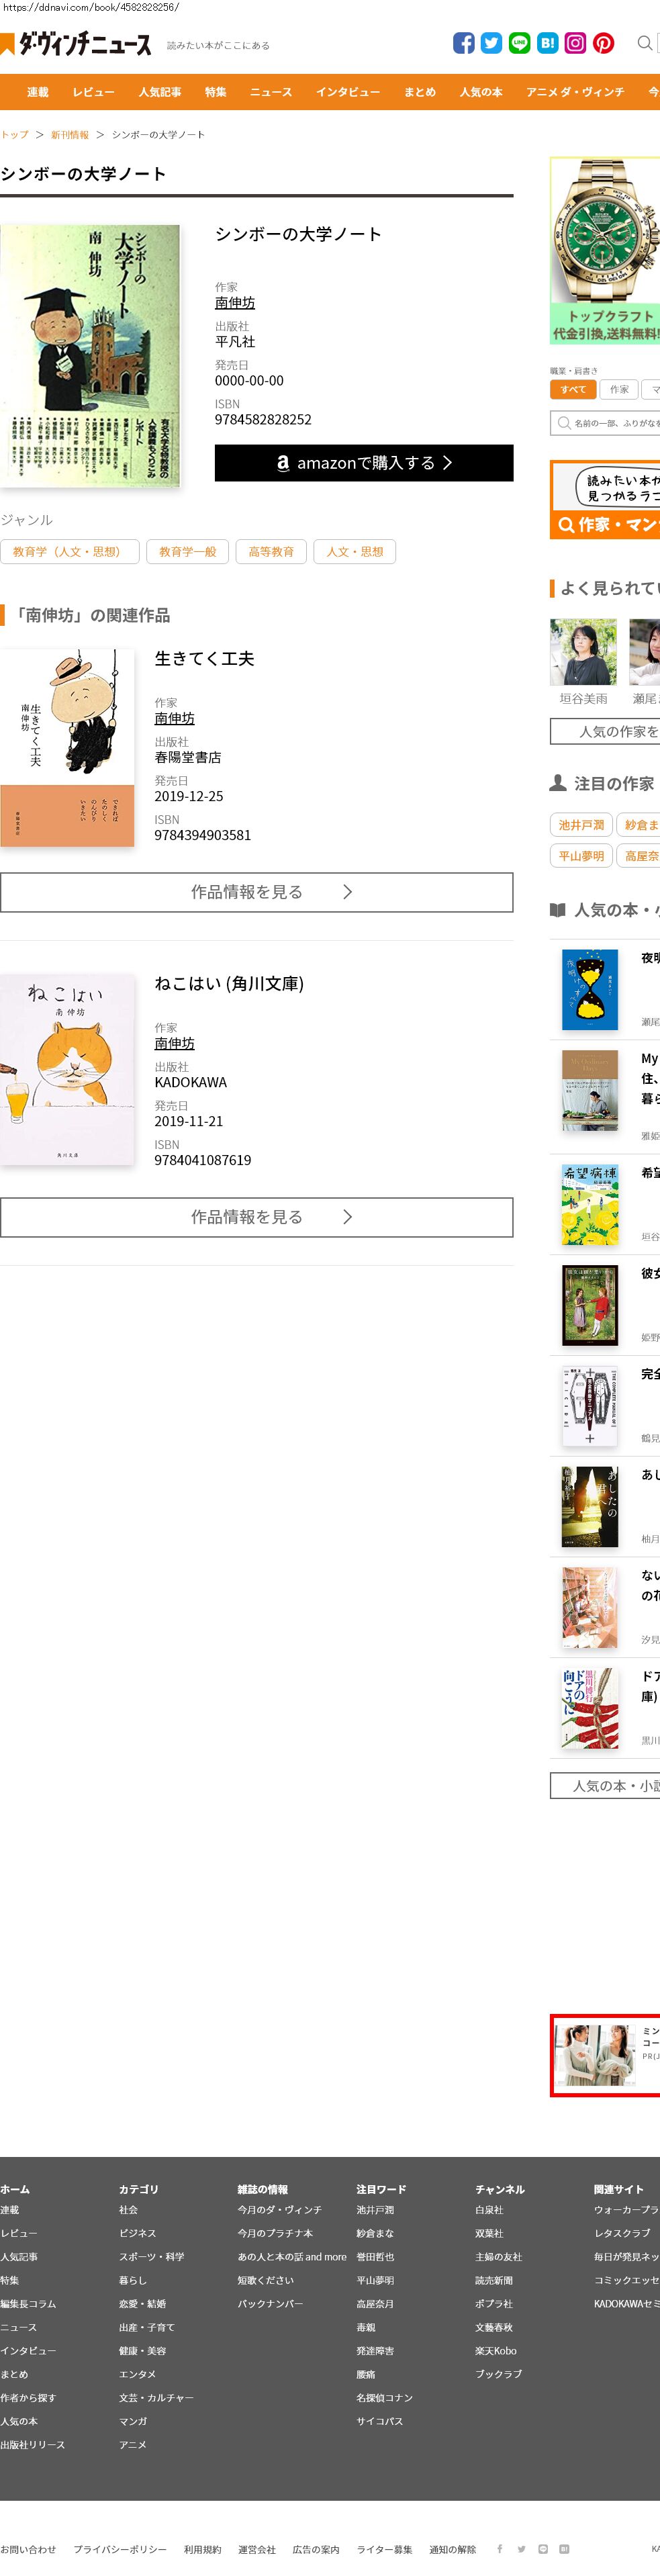Open the Instagram icon in header
Screen dimensions: 660x2576
575,43
